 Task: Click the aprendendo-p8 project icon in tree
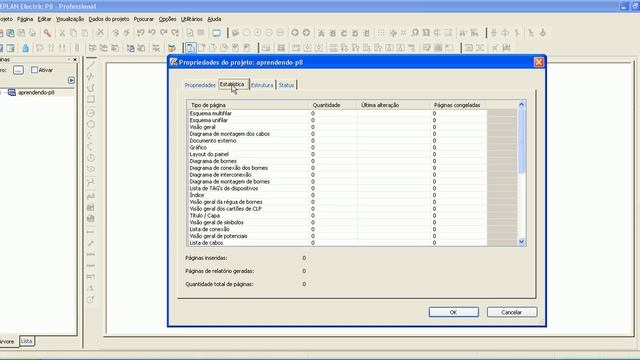[x=12, y=92]
